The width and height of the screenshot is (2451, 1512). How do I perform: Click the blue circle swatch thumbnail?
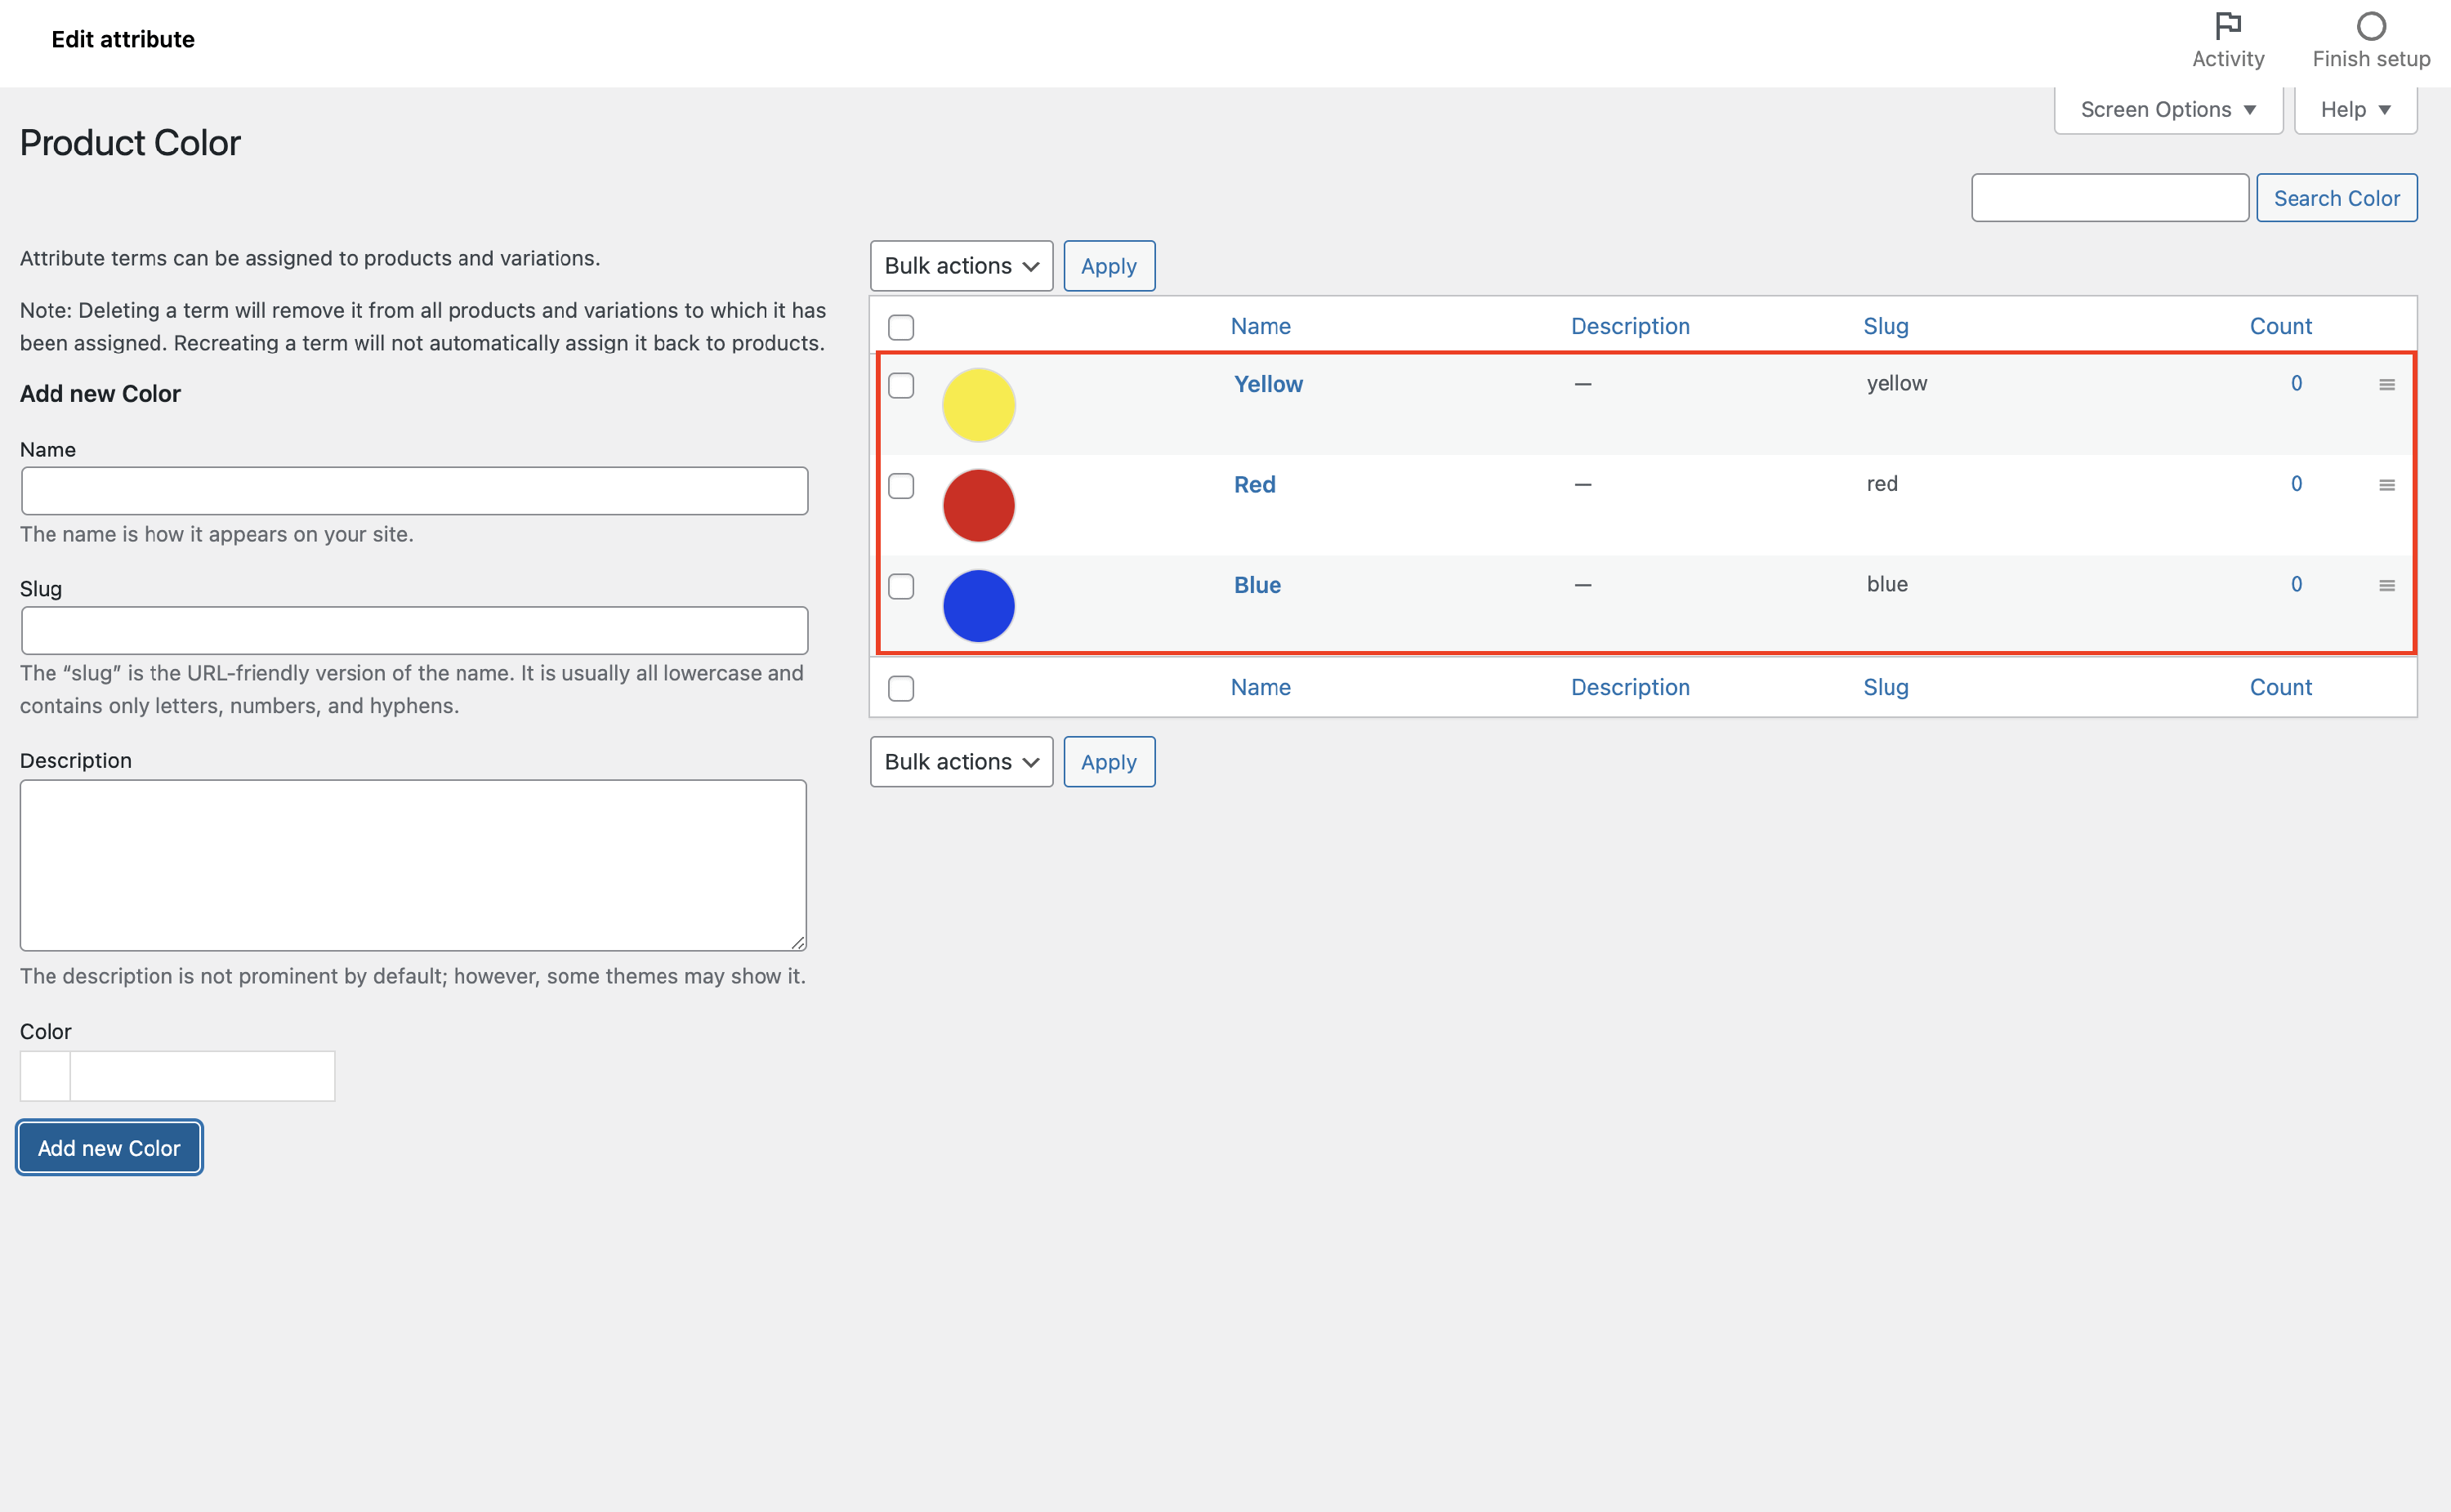point(978,606)
